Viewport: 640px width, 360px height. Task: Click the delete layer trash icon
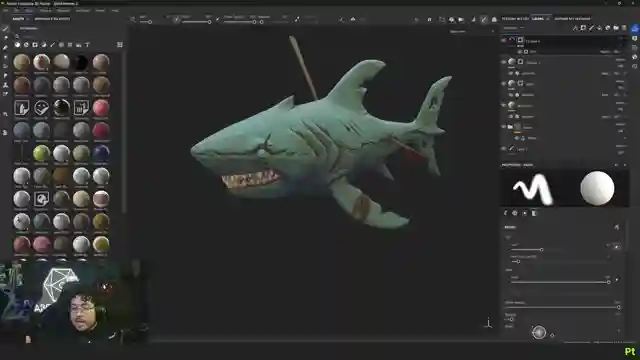(x=624, y=28)
